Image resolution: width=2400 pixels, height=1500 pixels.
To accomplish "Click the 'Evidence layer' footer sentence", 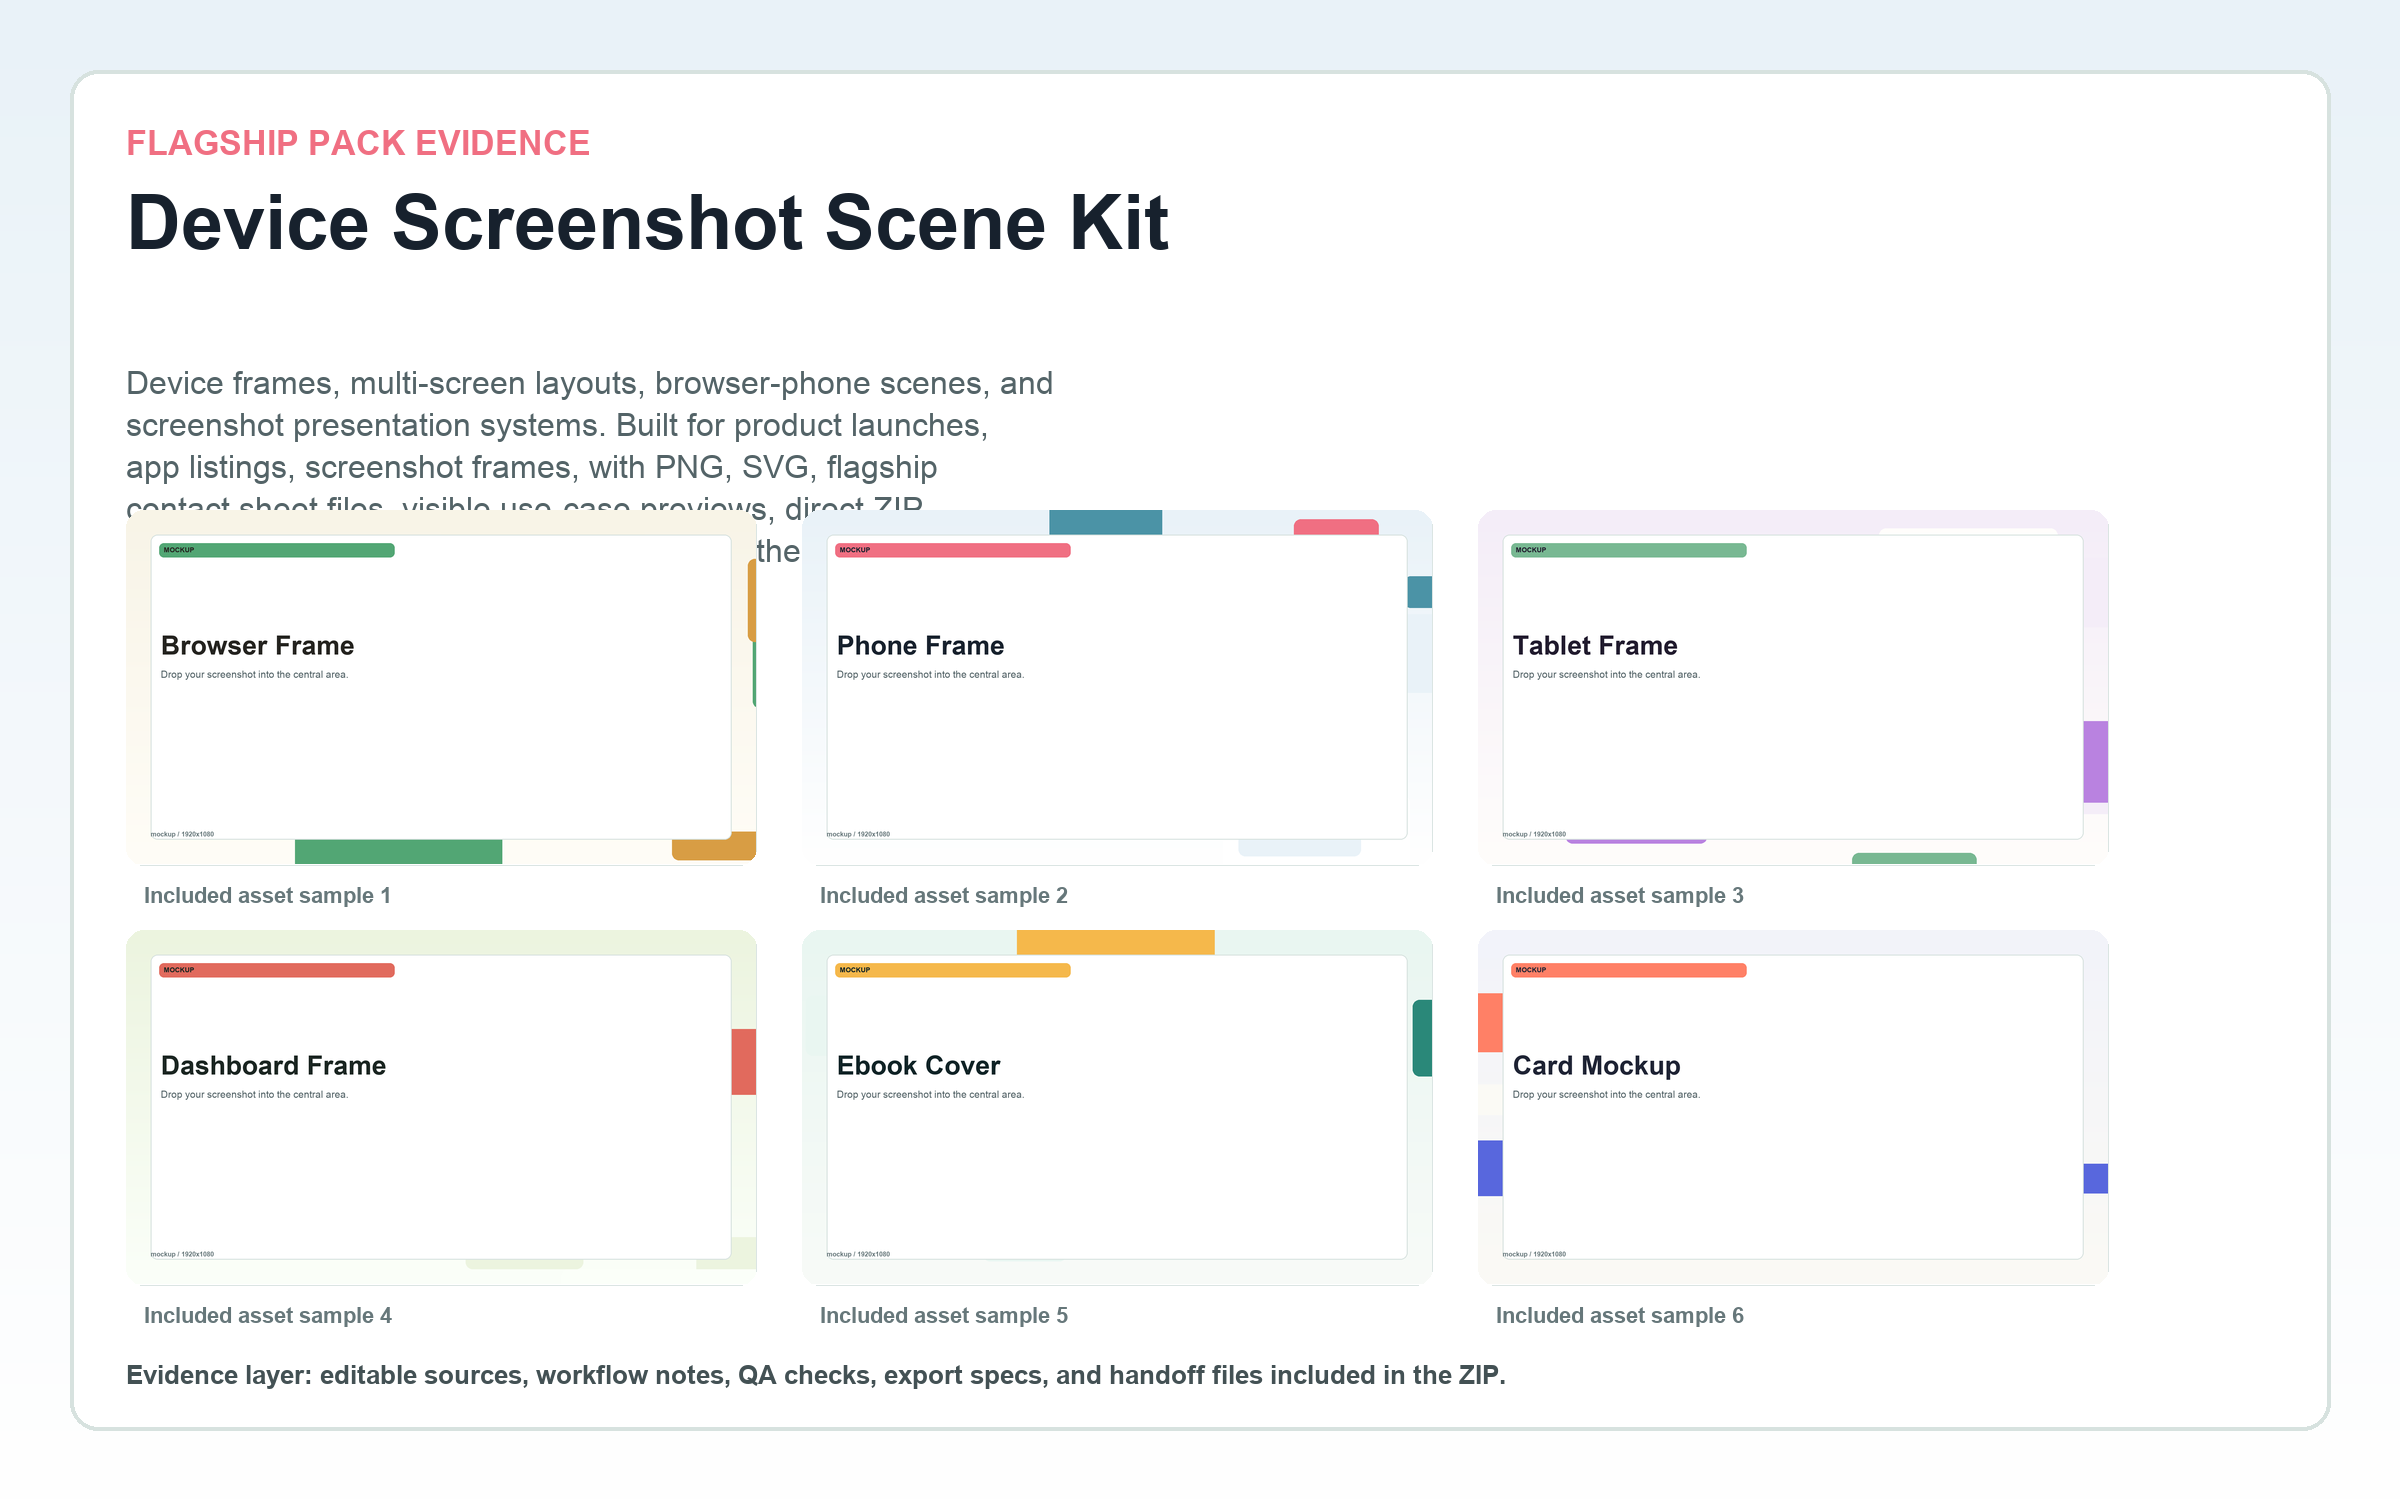I will pyautogui.click(x=816, y=1376).
